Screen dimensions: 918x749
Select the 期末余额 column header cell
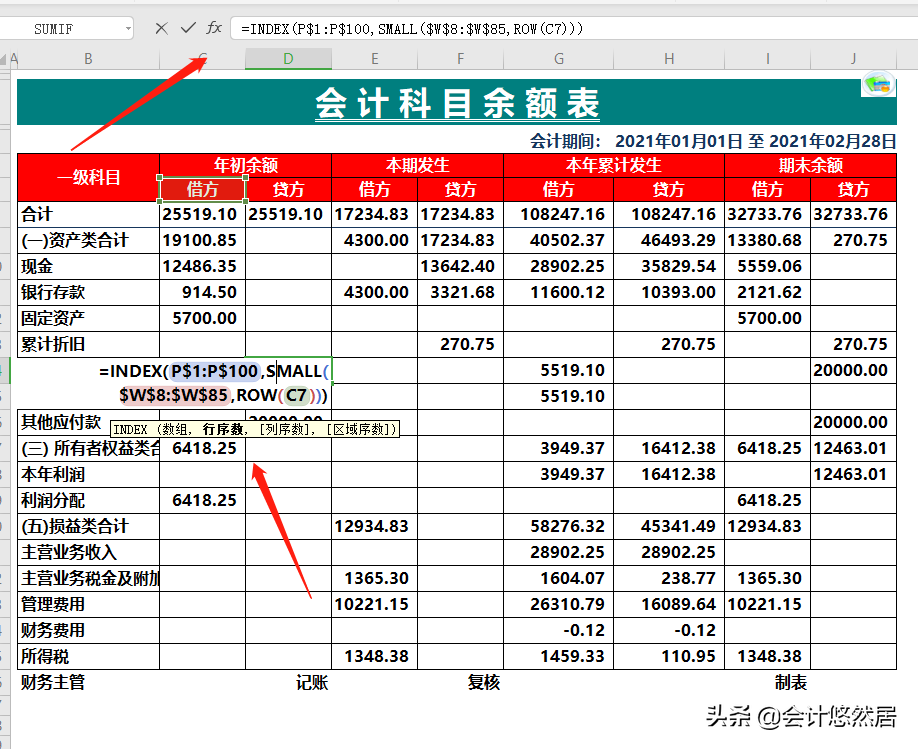(x=810, y=164)
